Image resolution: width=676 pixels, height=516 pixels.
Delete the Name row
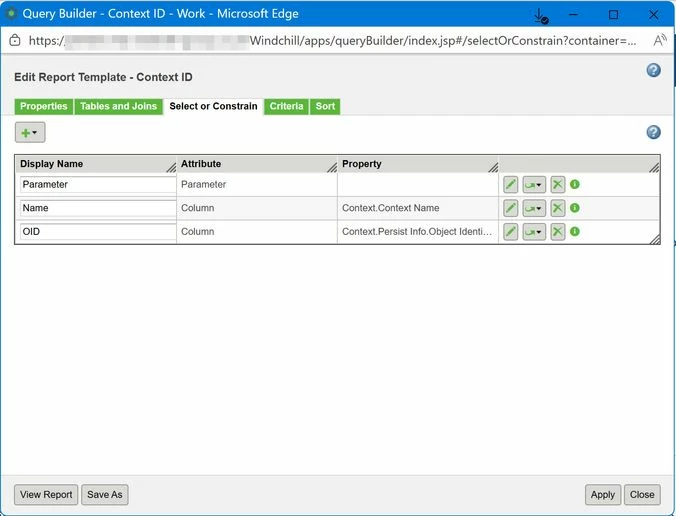click(x=557, y=208)
